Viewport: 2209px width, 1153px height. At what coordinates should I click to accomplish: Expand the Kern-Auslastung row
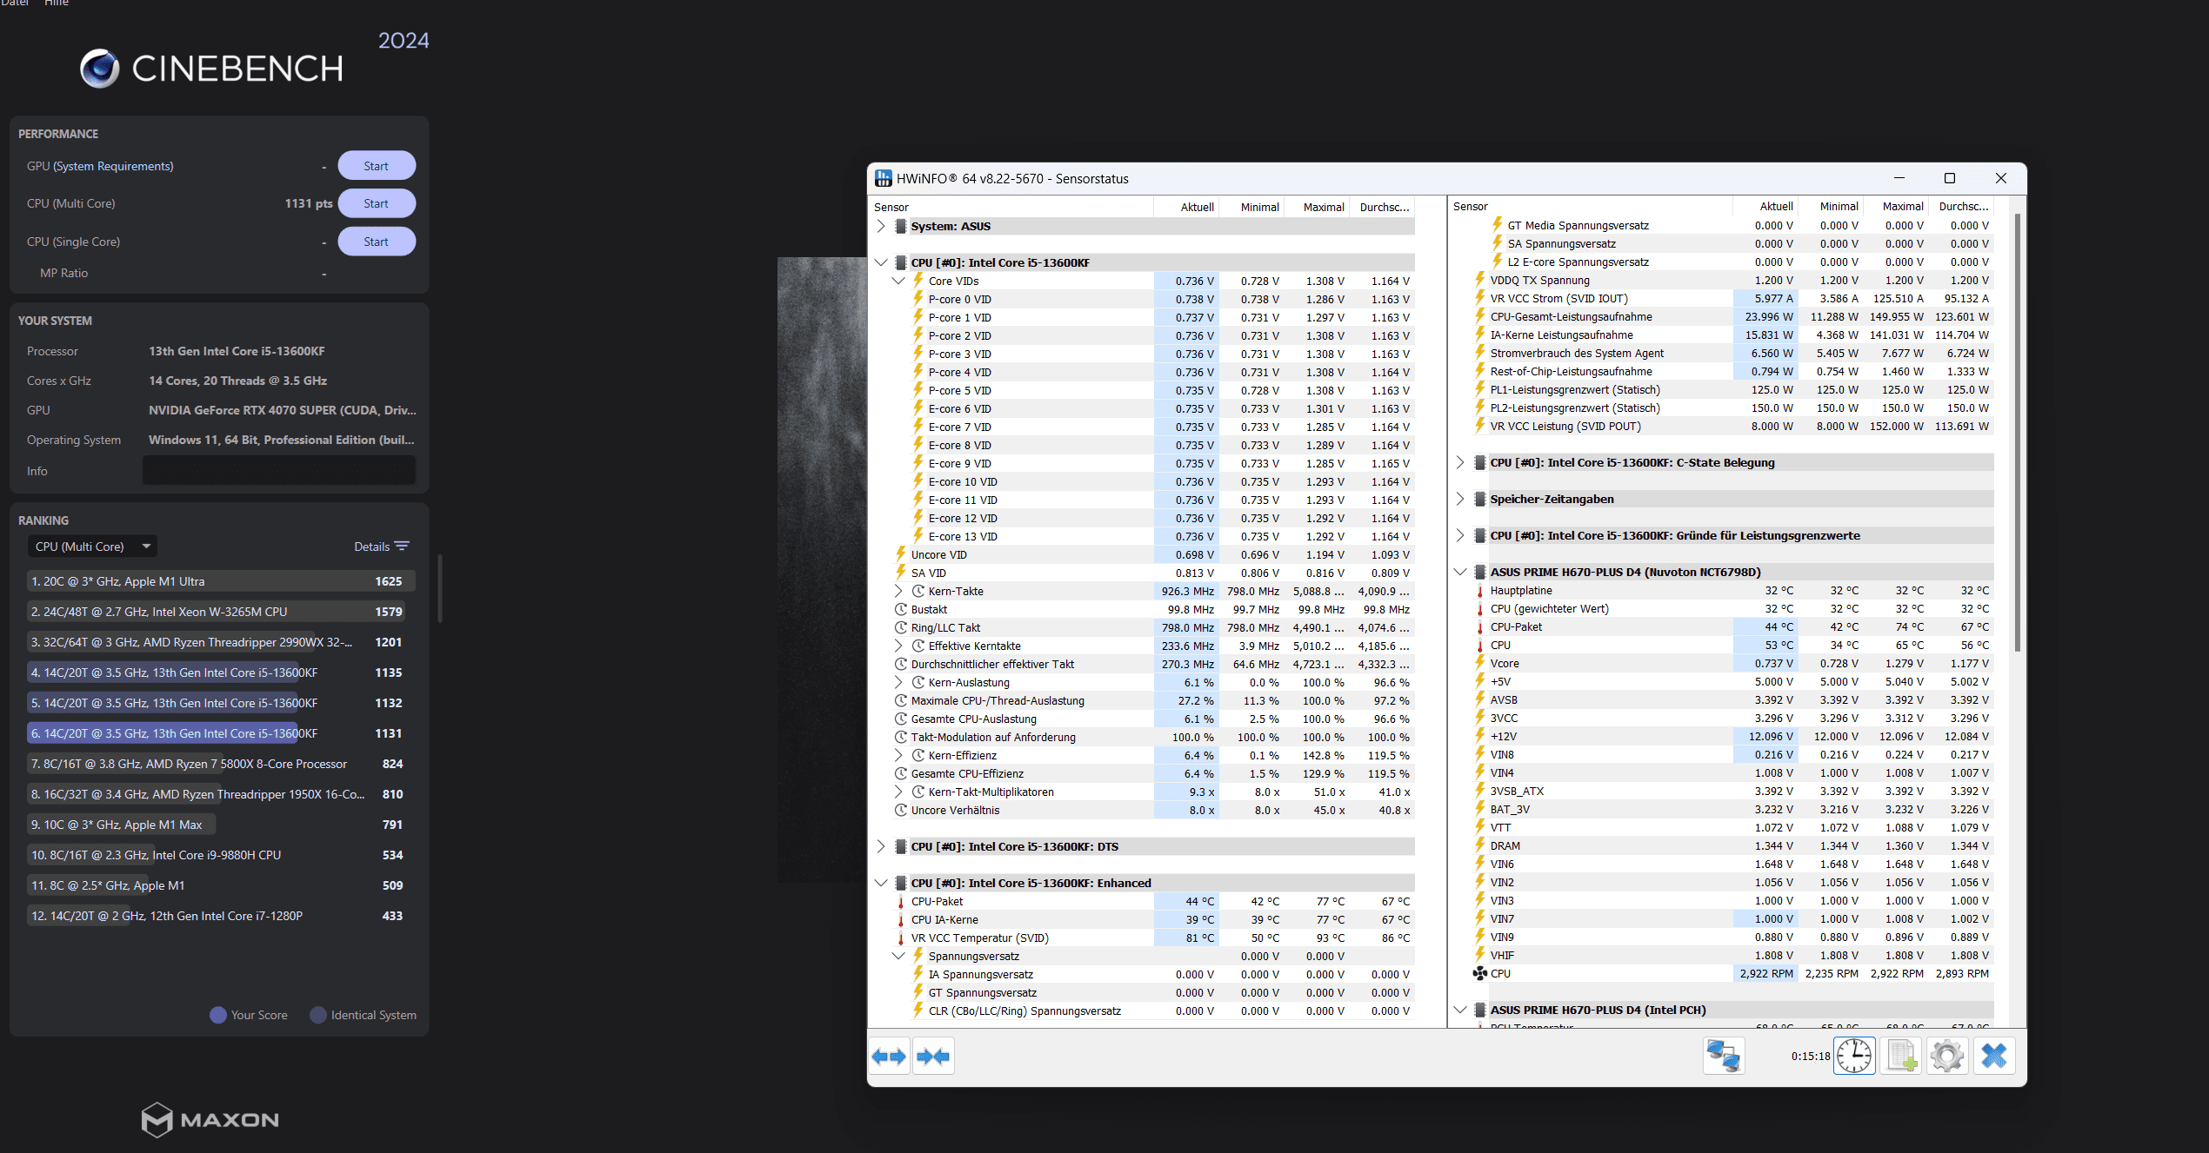[x=898, y=682]
